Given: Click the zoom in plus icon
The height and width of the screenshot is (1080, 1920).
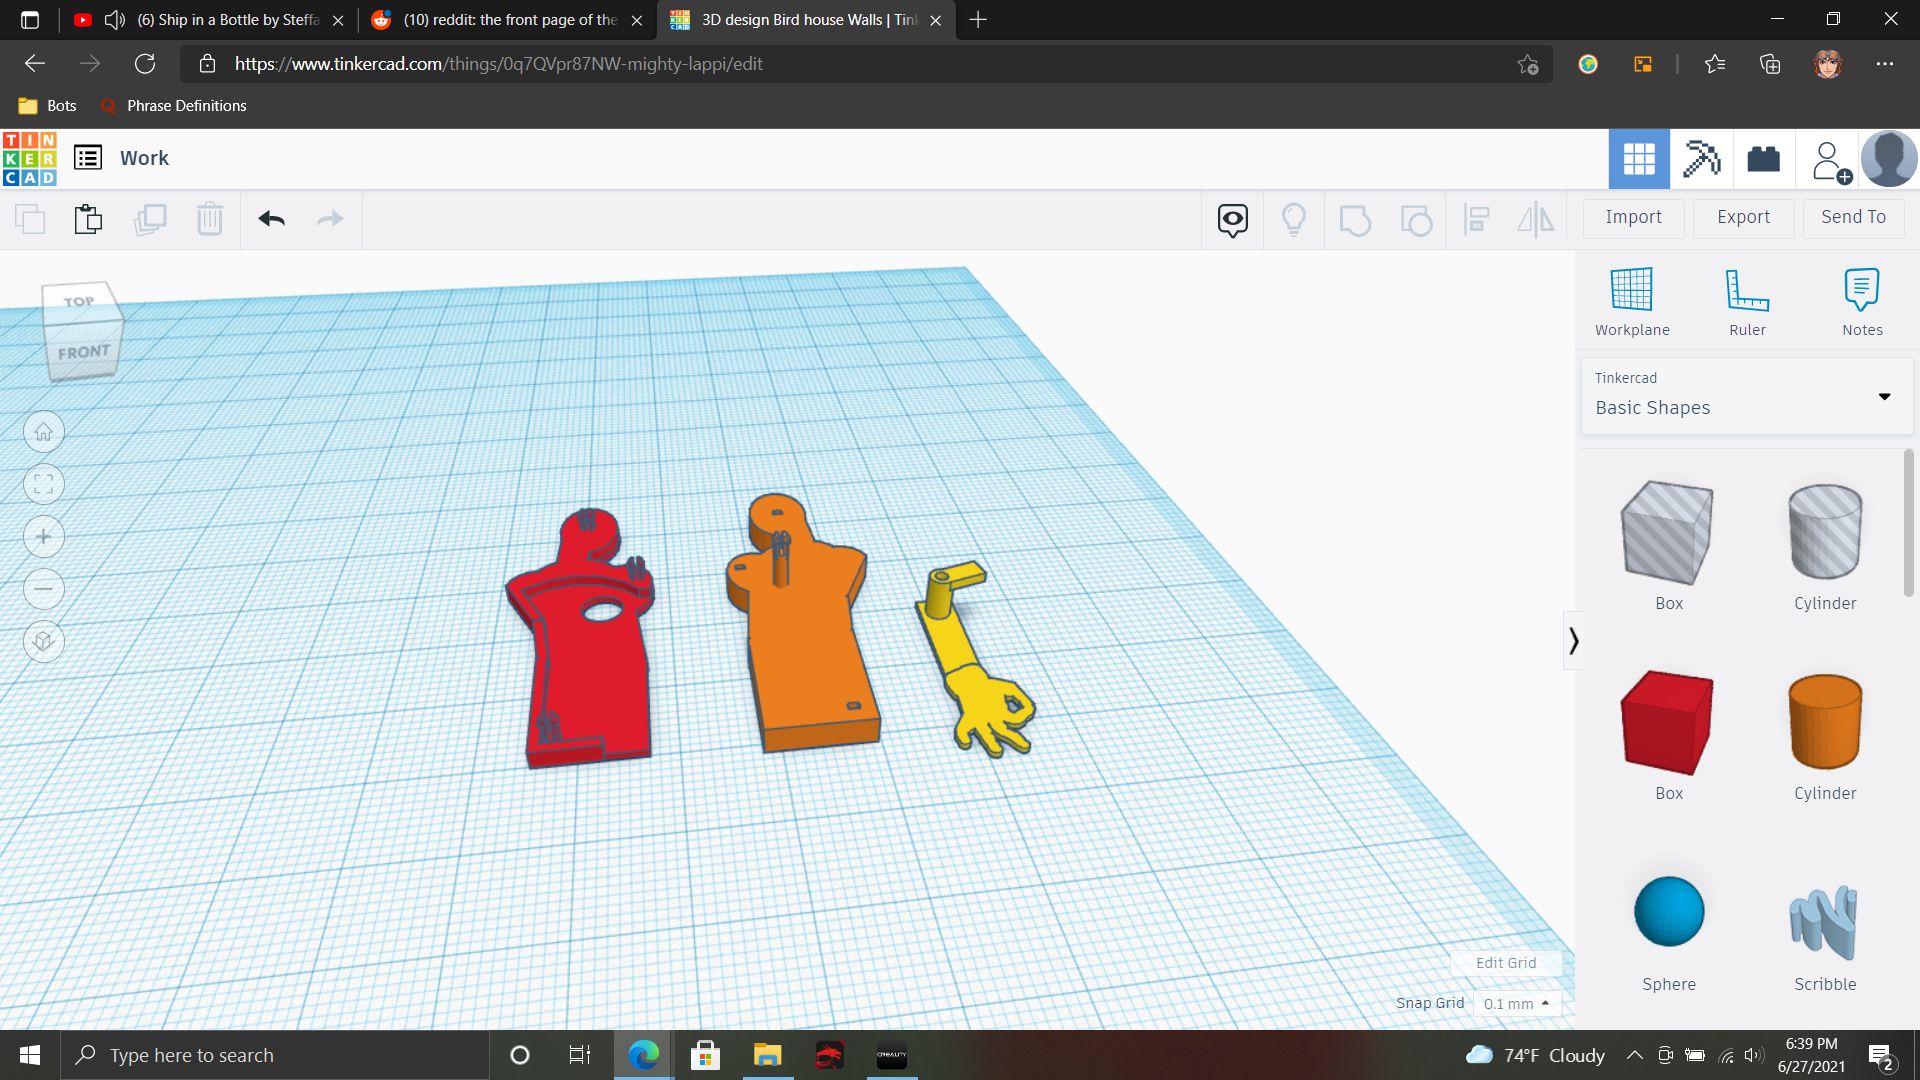Looking at the screenshot, I should [43, 537].
